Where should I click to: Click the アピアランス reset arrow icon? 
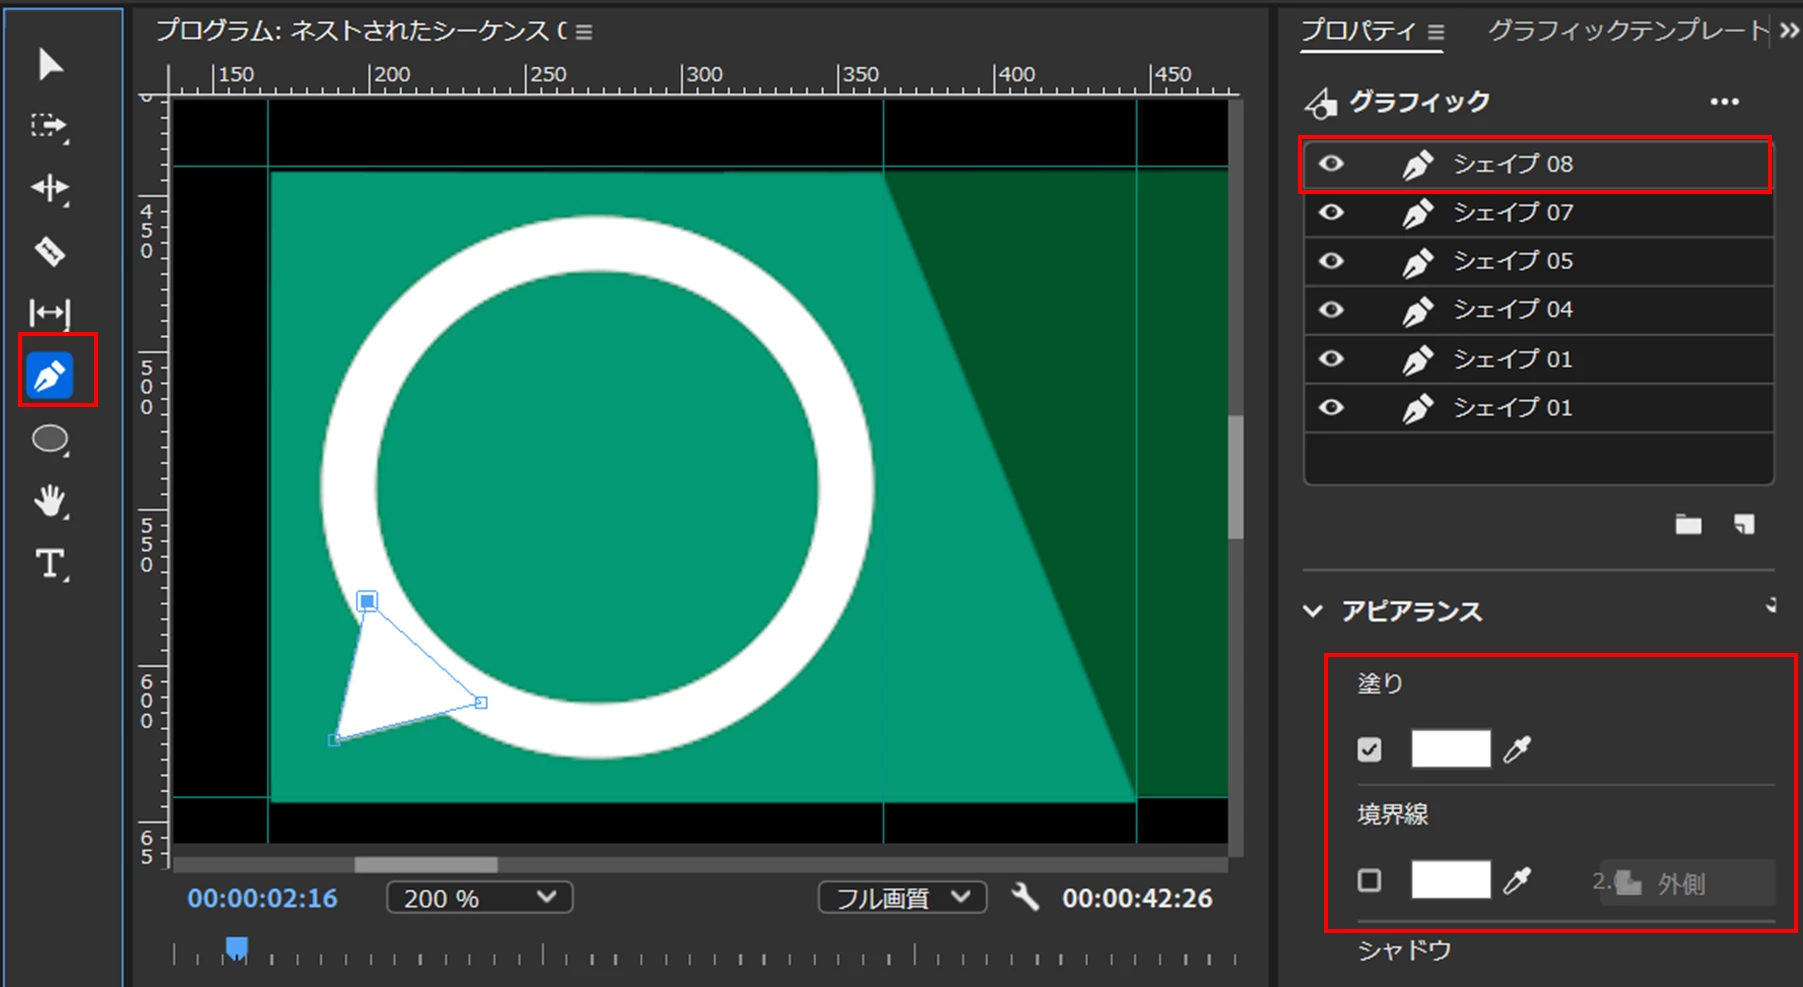pos(1771,605)
